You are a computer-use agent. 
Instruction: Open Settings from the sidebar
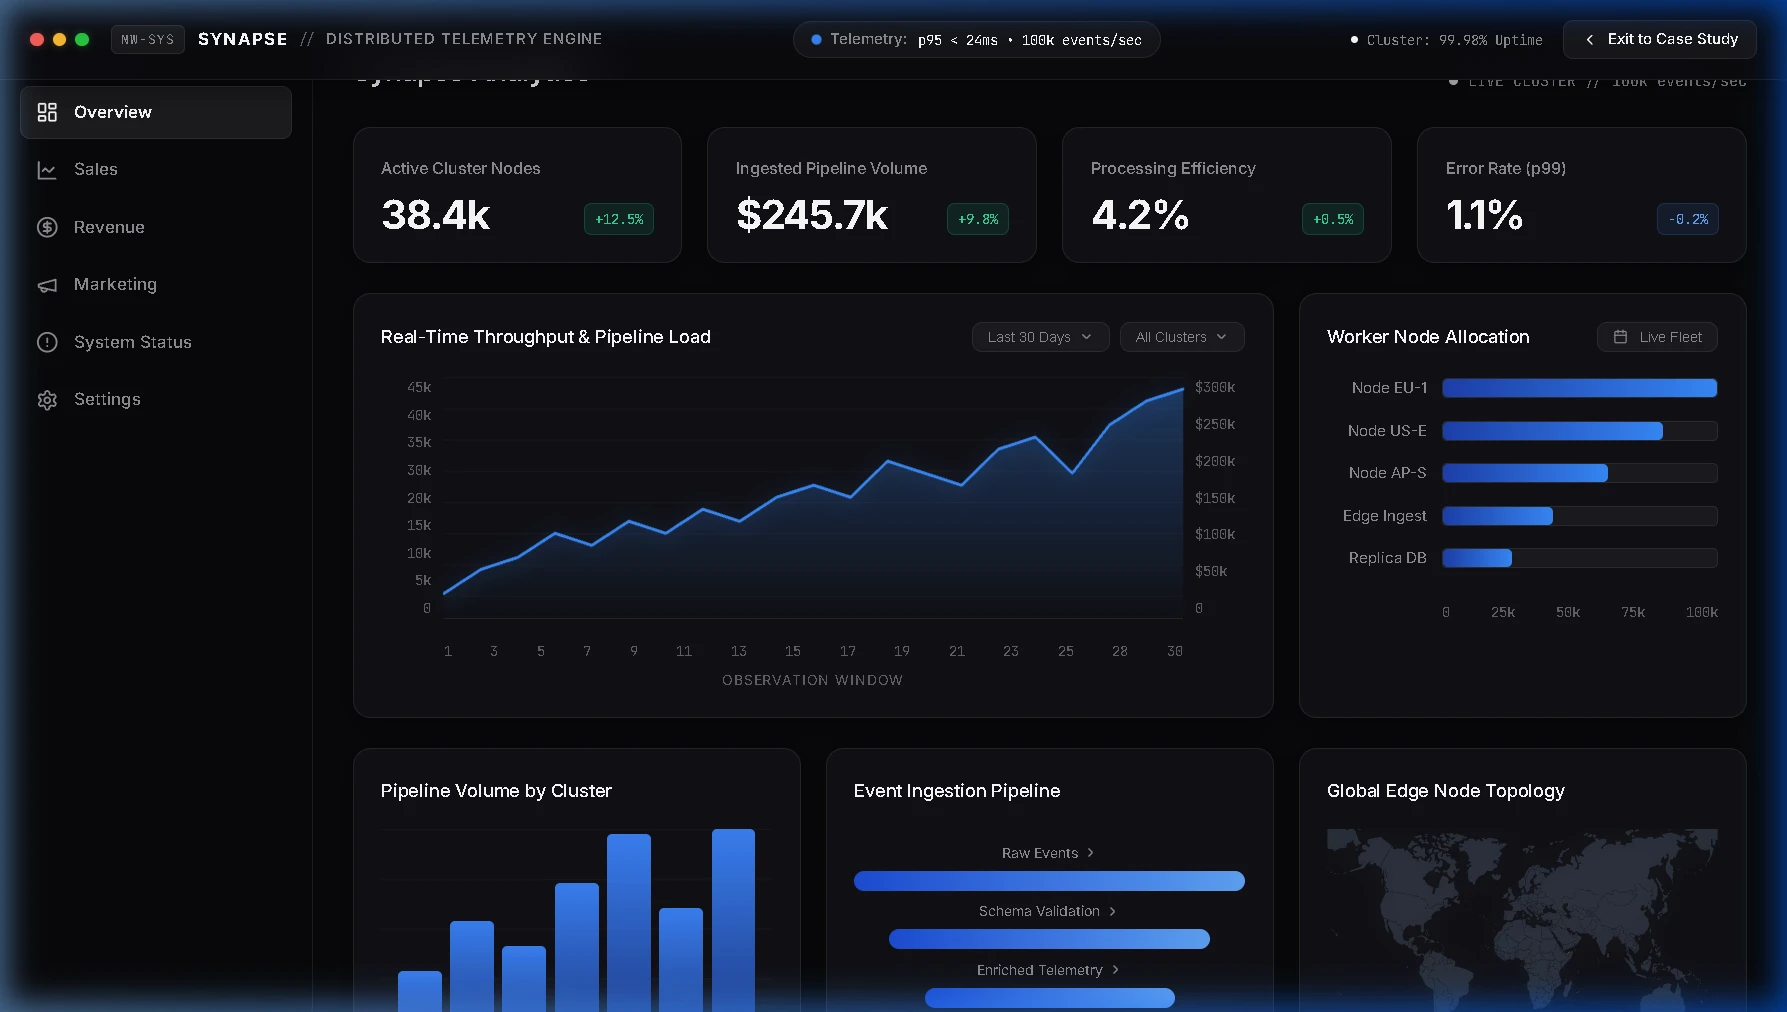pos(156,400)
